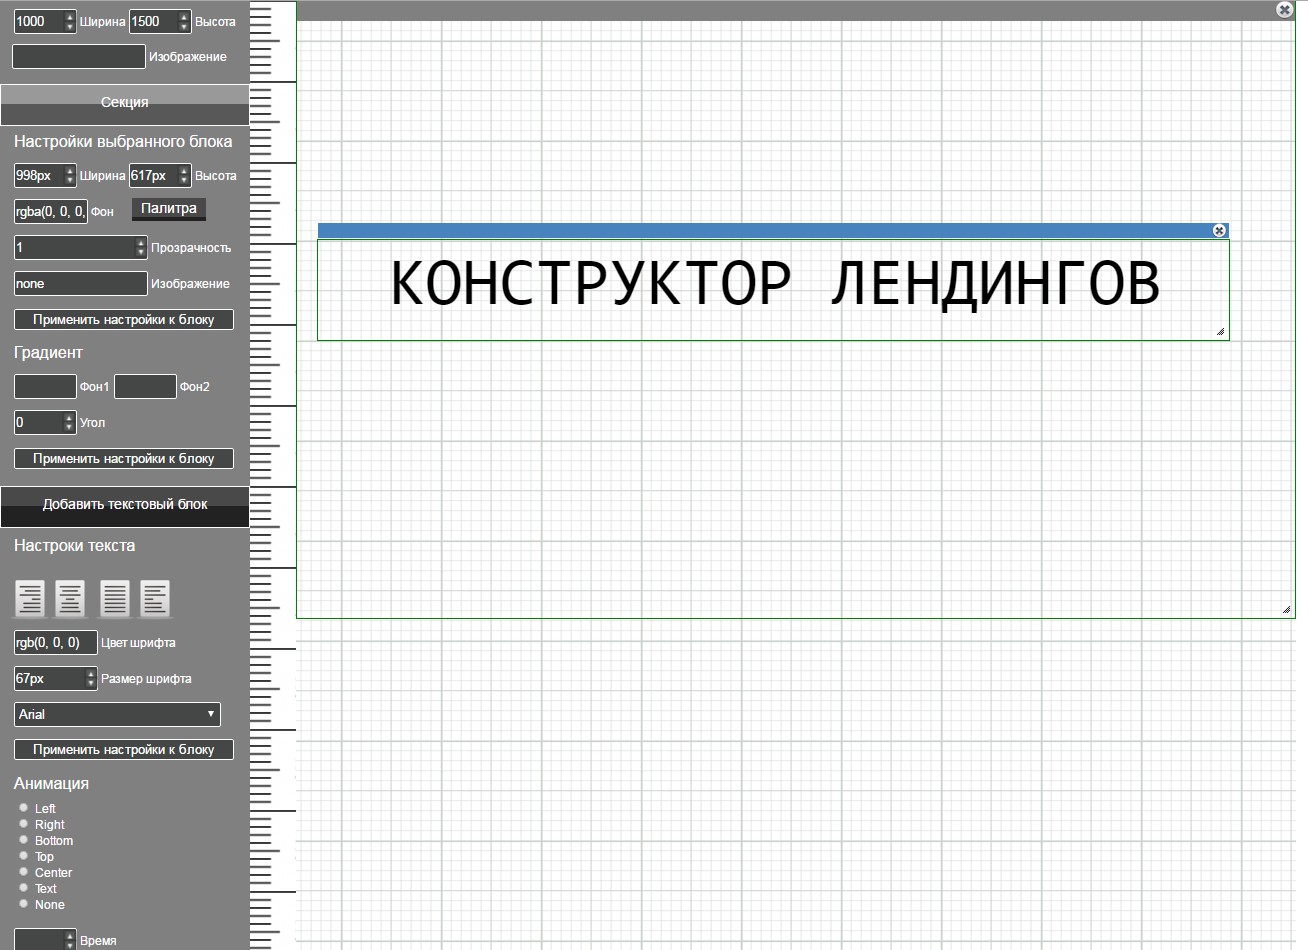This screenshot has height=950, width=1308.
Task: Click the section's bottom-right corner handle
Action: 1287,610
